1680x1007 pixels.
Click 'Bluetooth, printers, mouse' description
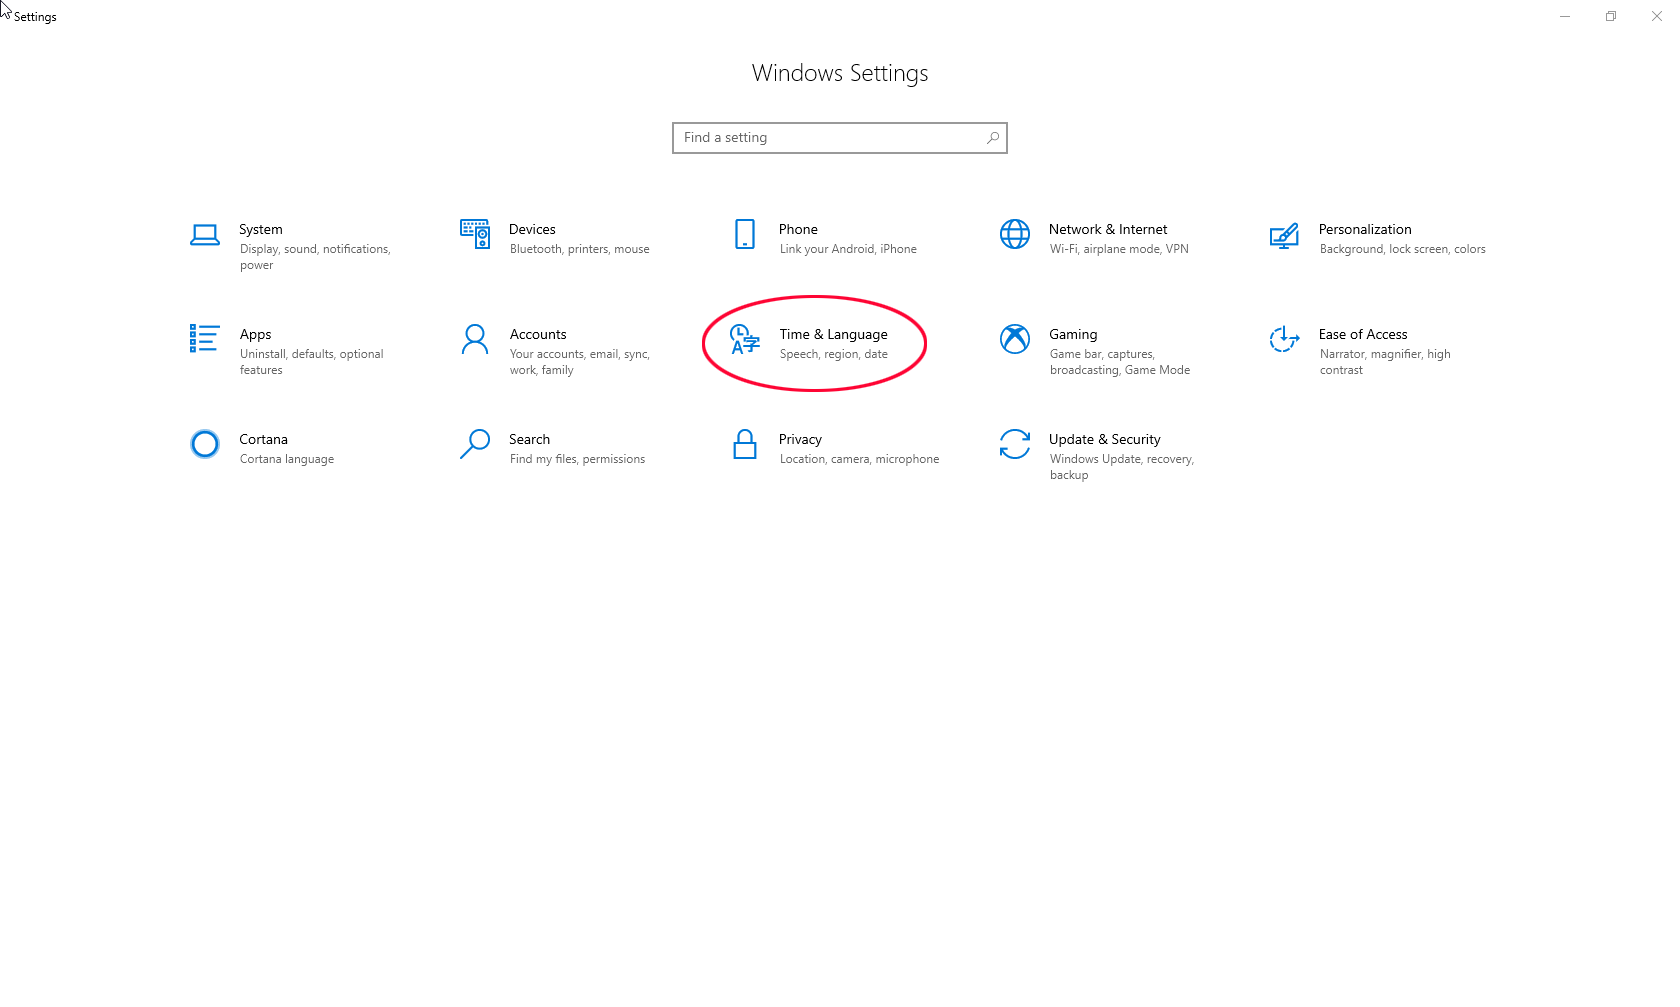coord(579,249)
